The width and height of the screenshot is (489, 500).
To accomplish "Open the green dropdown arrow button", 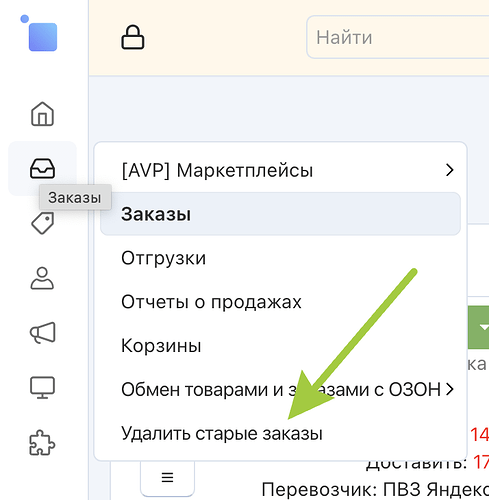I will [x=479, y=327].
